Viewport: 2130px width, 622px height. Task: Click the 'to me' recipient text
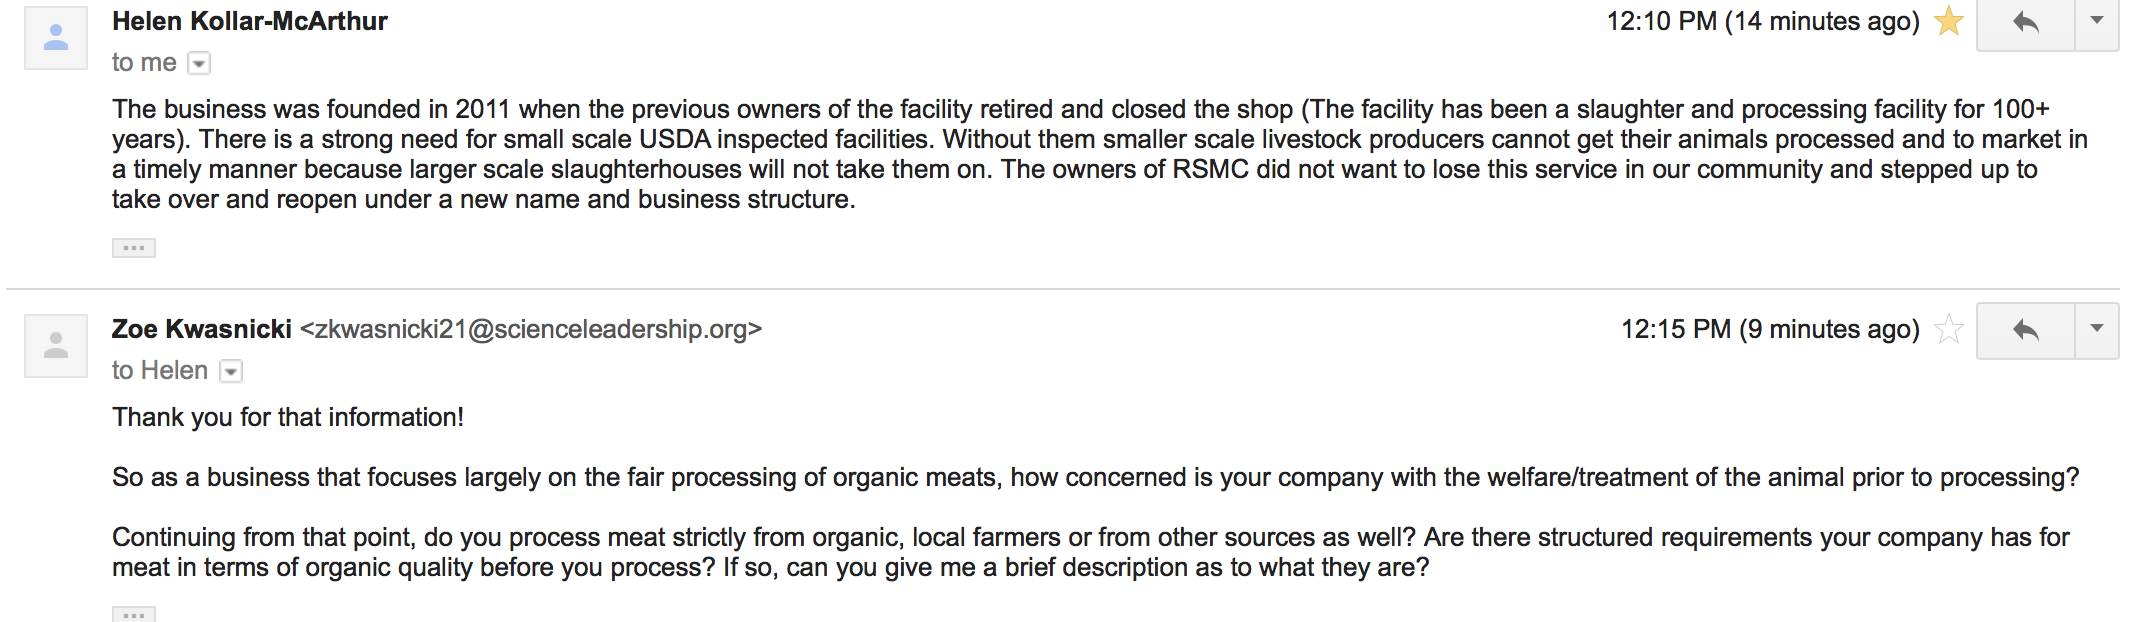tap(144, 63)
